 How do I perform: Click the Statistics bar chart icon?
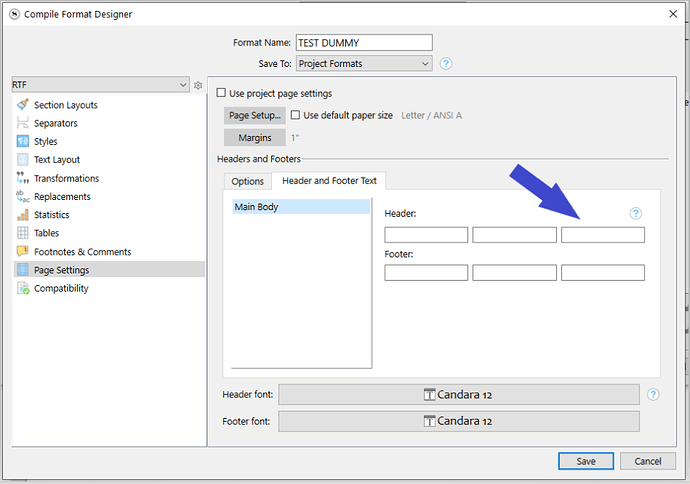[22, 215]
